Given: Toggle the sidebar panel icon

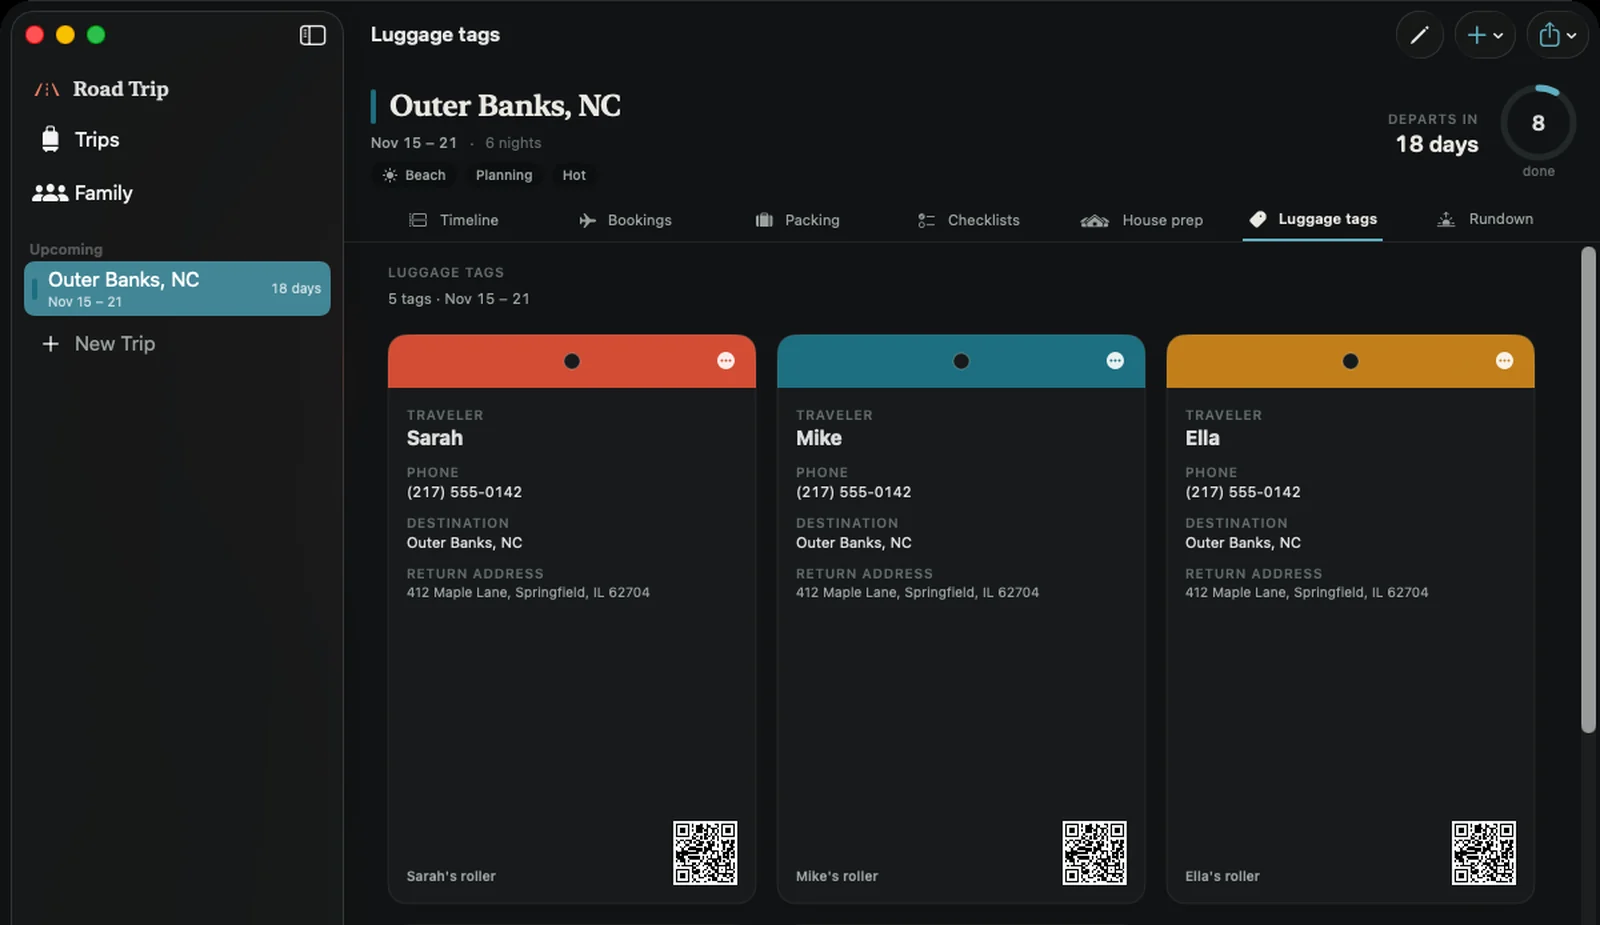Looking at the screenshot, I should click(312, 35).
